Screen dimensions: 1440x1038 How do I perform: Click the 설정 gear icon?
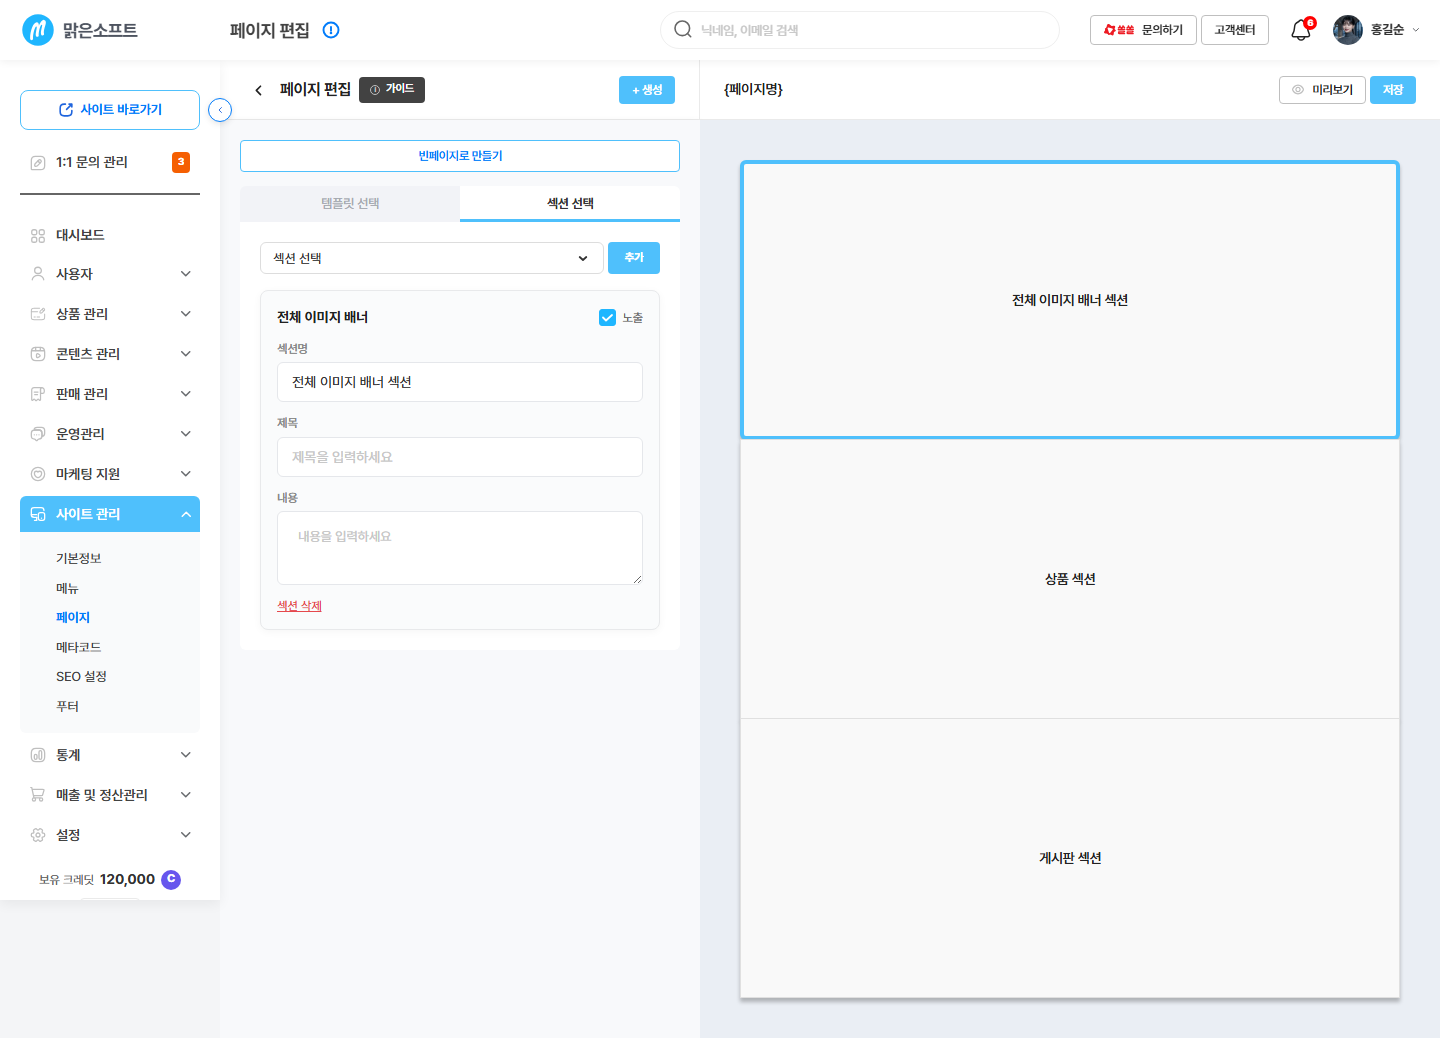point(38,835)
